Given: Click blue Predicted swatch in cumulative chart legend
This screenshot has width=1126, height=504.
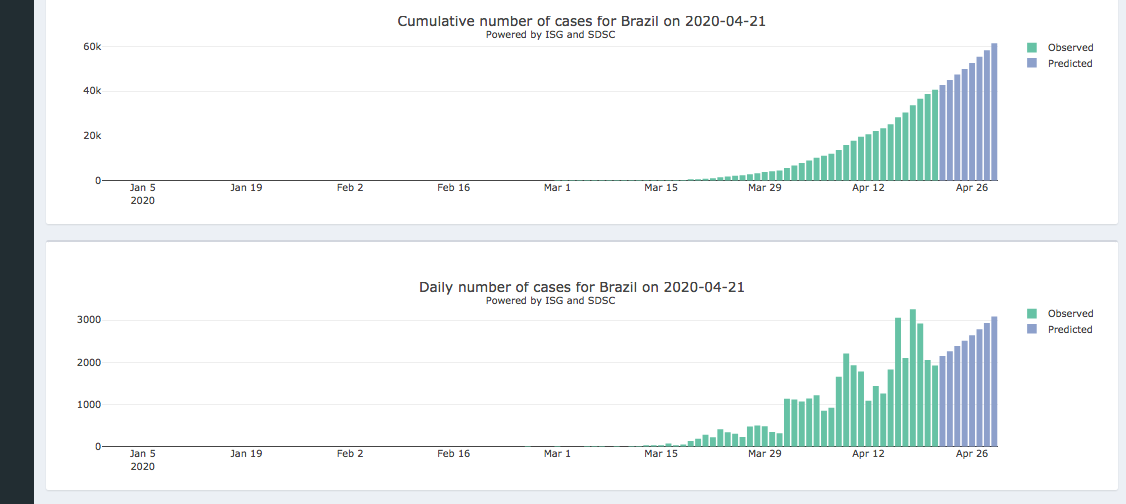Looking at the screenshot, I should 1033,63.
